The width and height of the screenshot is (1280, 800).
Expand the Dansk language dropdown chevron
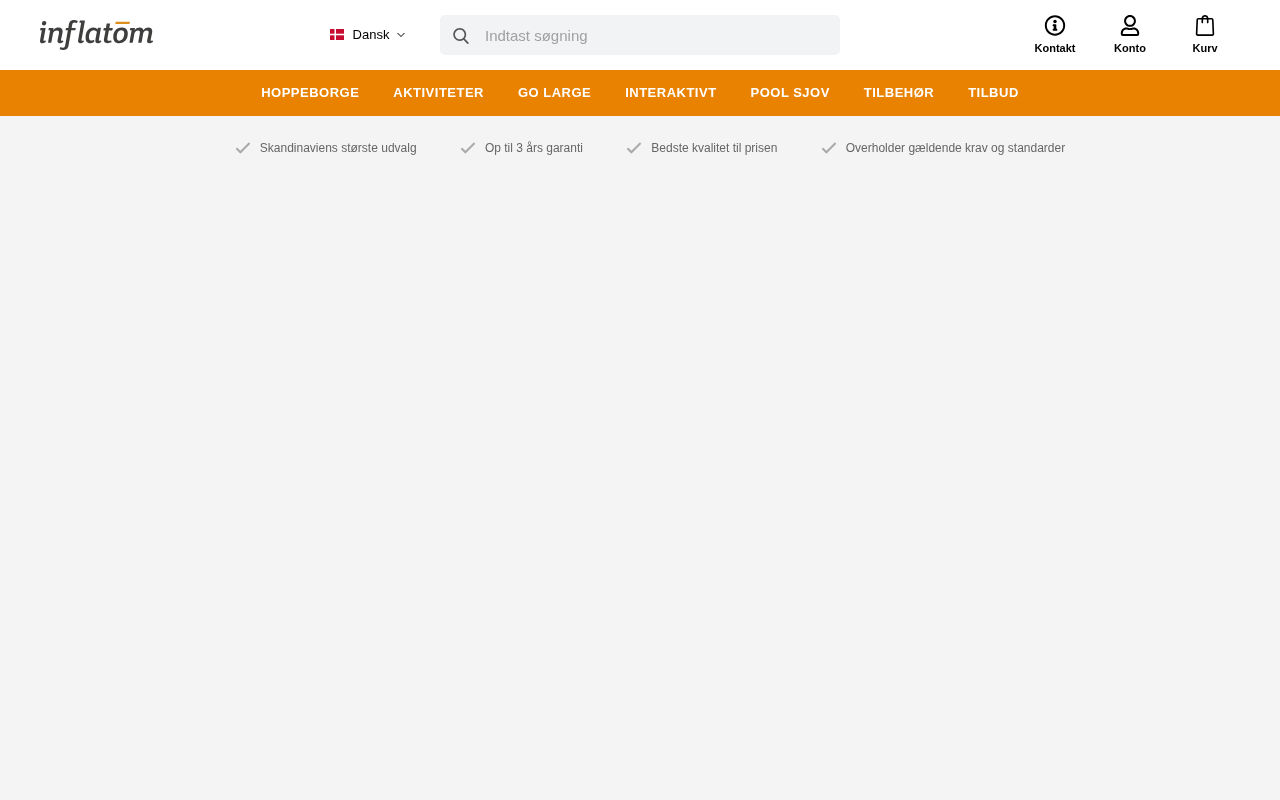click(x=401, y=35)
